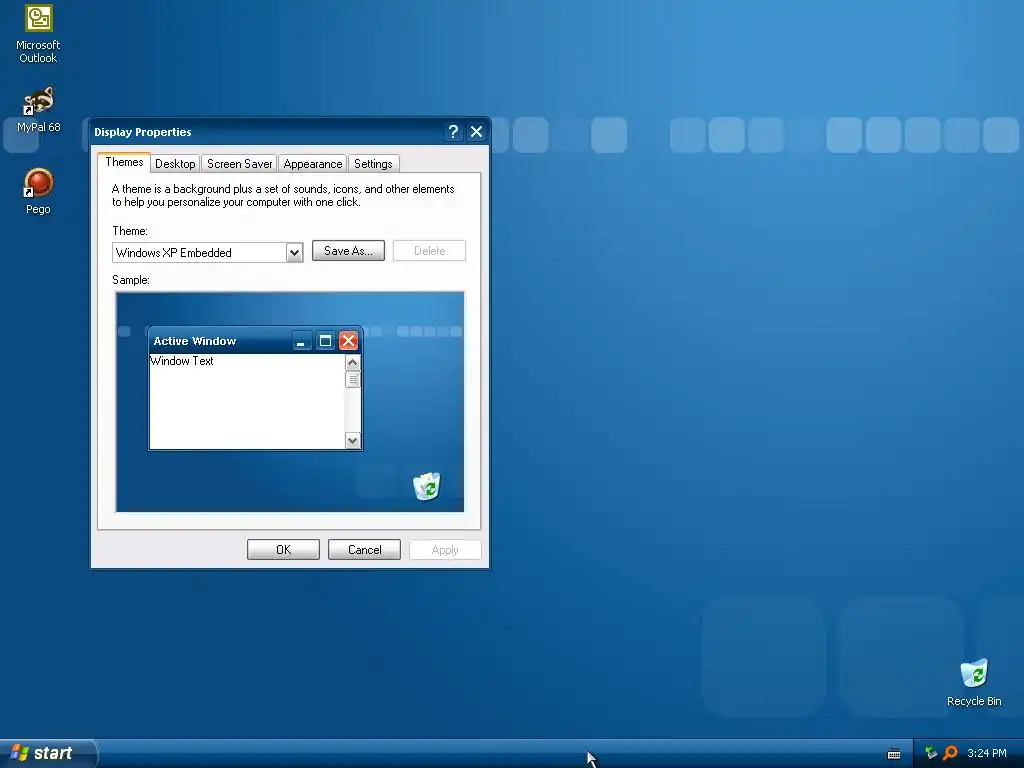Image resolution: width=1024 pixels, height=768 pixels.
Task: Click the help question mark in Display Properties
Action: point(453,132)
